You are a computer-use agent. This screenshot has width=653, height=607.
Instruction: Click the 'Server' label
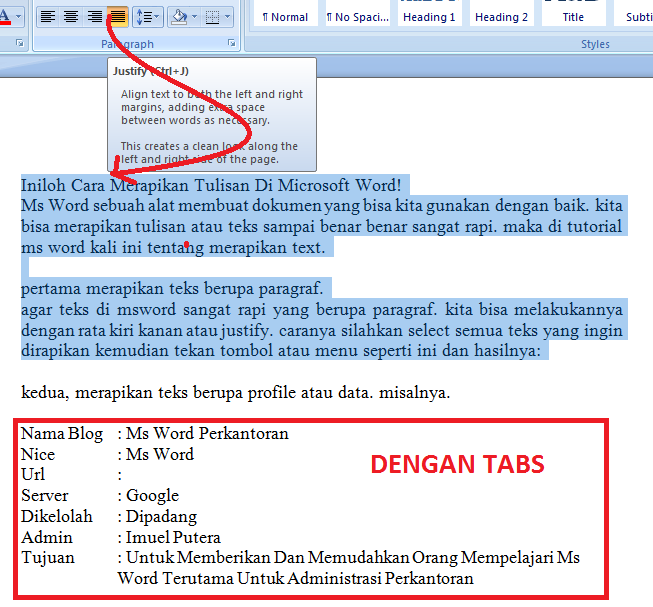pyautogui.click(x=45, y=495)
